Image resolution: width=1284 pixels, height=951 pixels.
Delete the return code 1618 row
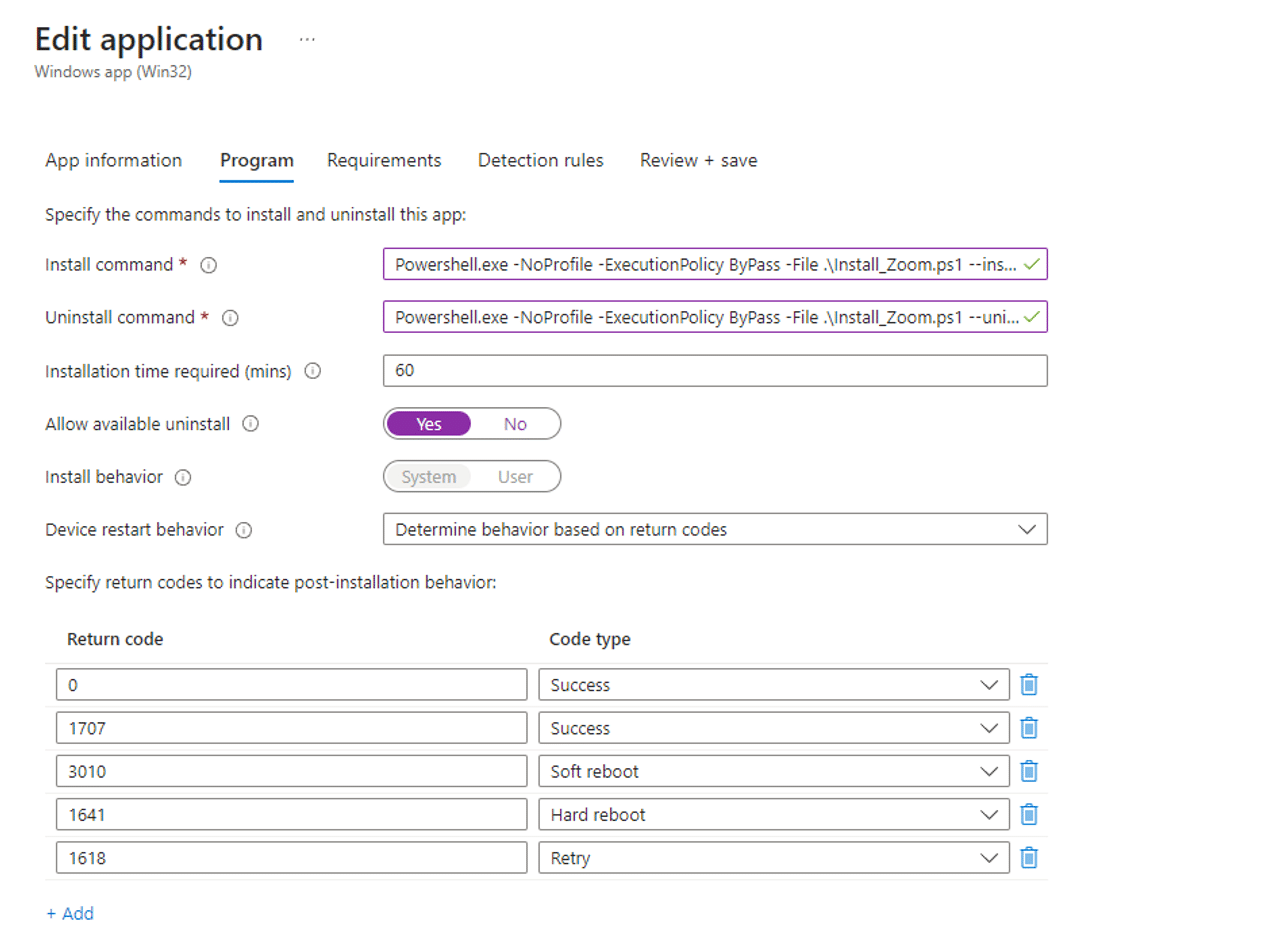point(1028,857)
